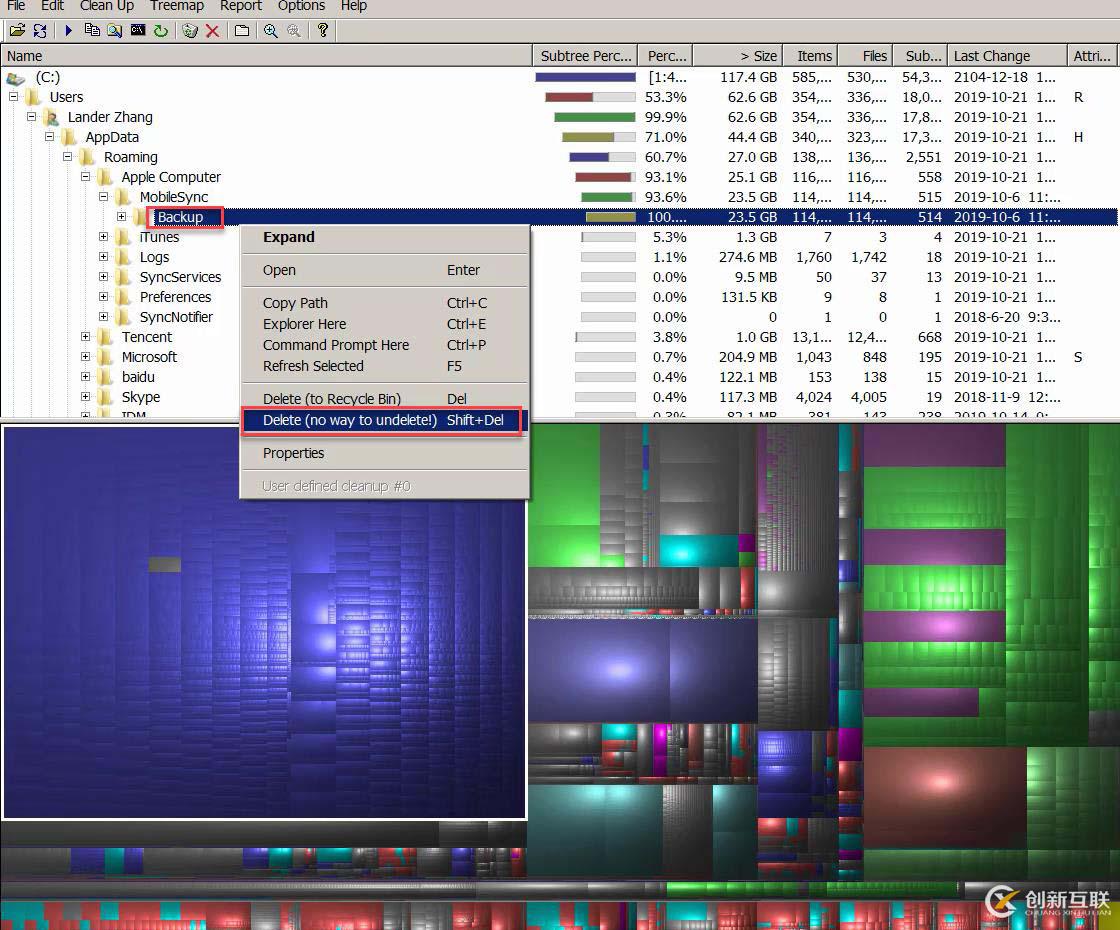Click the Copy Path toolbar icon

tap(92, 30)
